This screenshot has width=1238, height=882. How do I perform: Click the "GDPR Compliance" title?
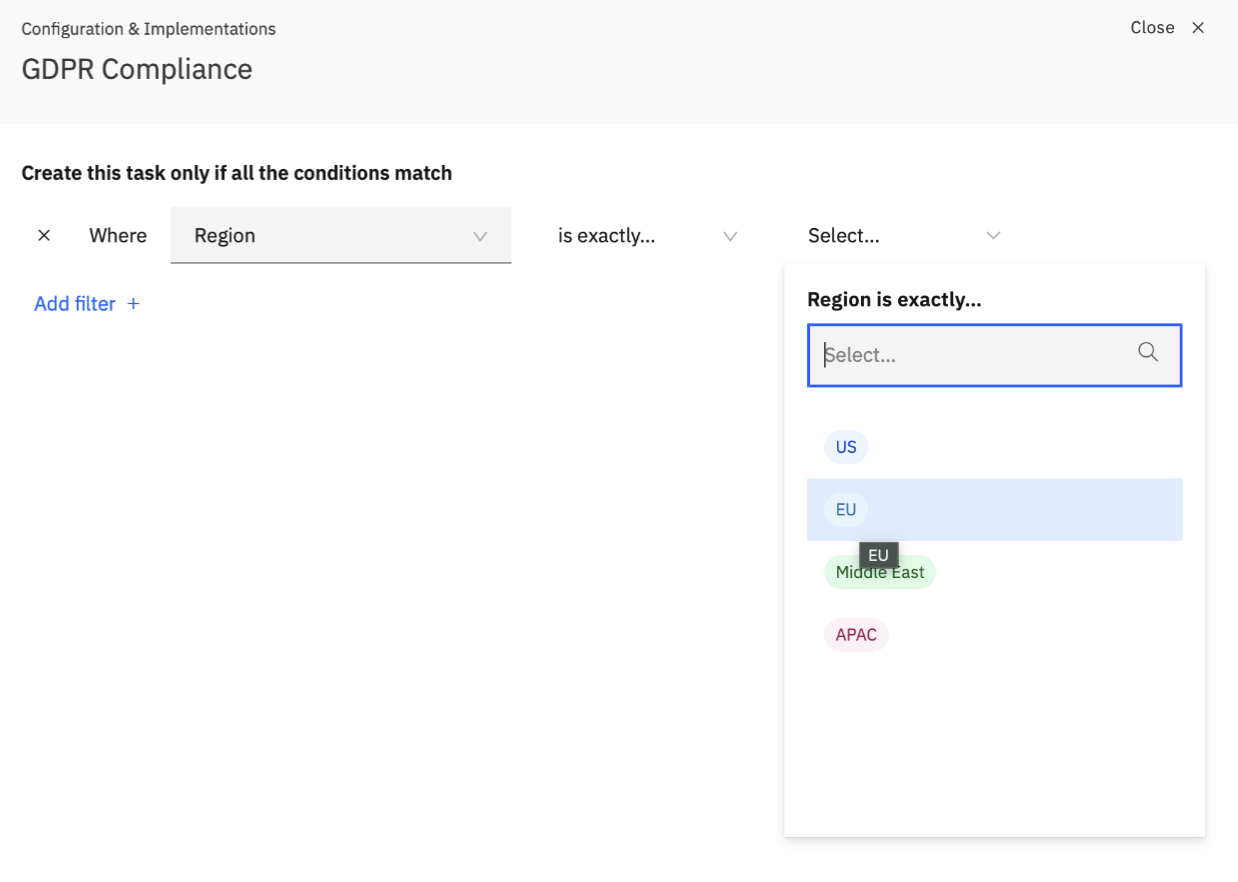(137, 69)
